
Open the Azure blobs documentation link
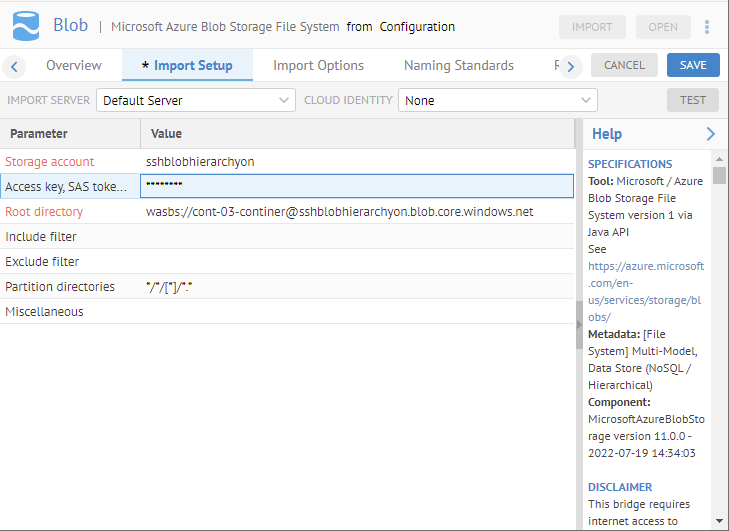pyautogui.click(x=645, y=291)
